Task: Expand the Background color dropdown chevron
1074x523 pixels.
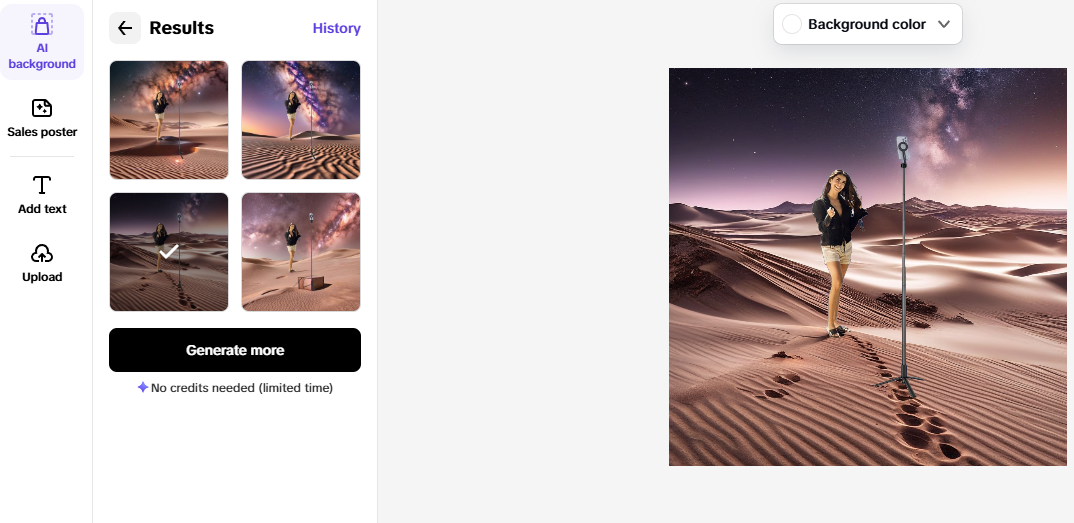Action: pyautogui.click(x=944, y=24)
